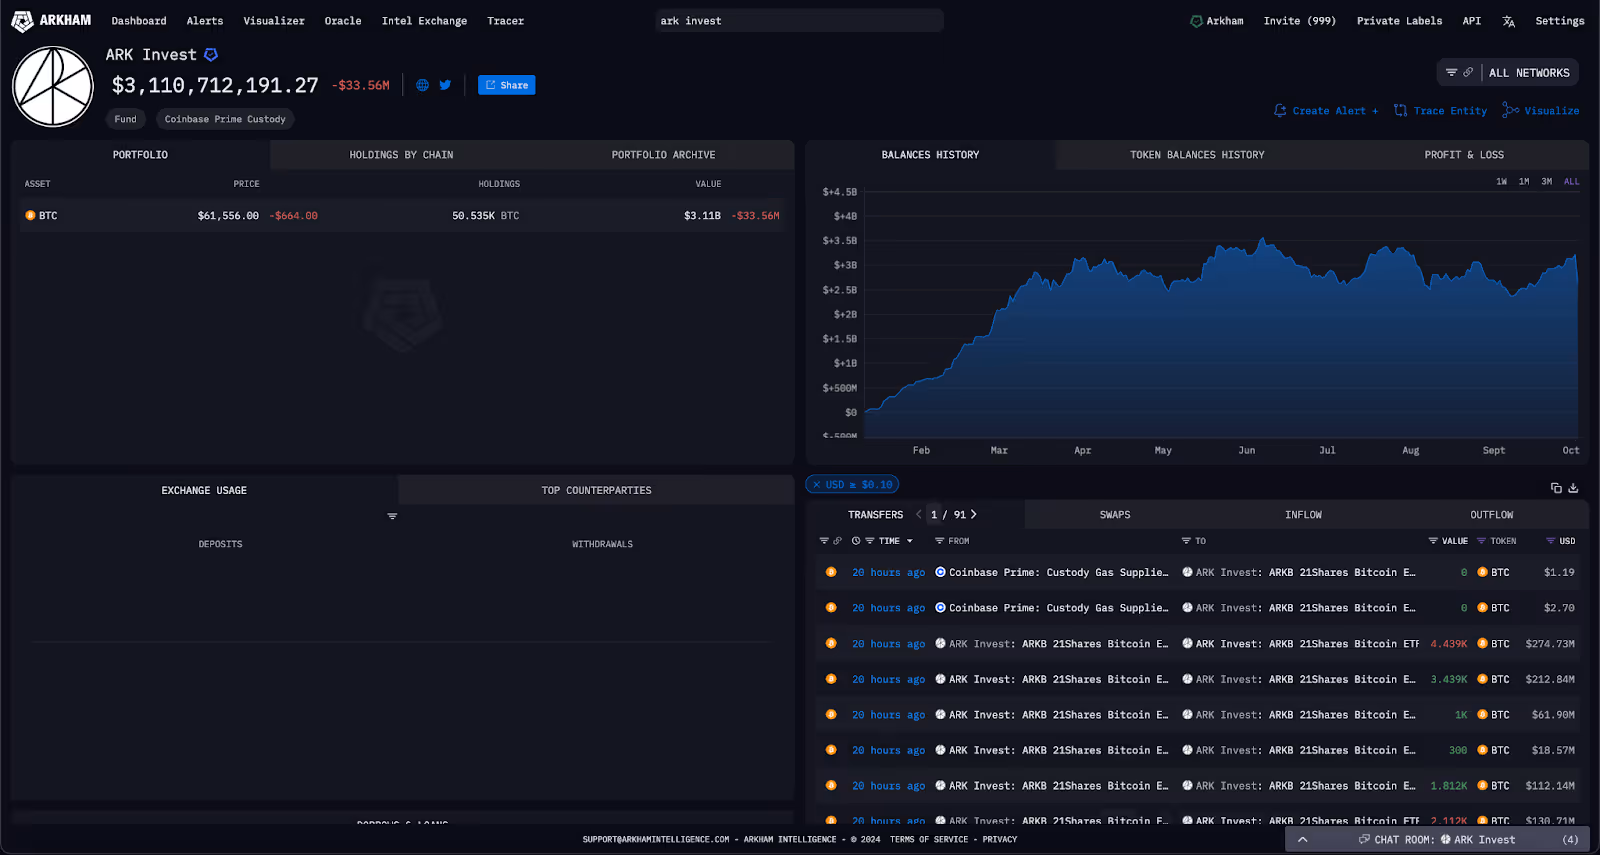Open ARK Invest's Twitter profile icon
Viewport: 1600px width, 855px height.
445,85
